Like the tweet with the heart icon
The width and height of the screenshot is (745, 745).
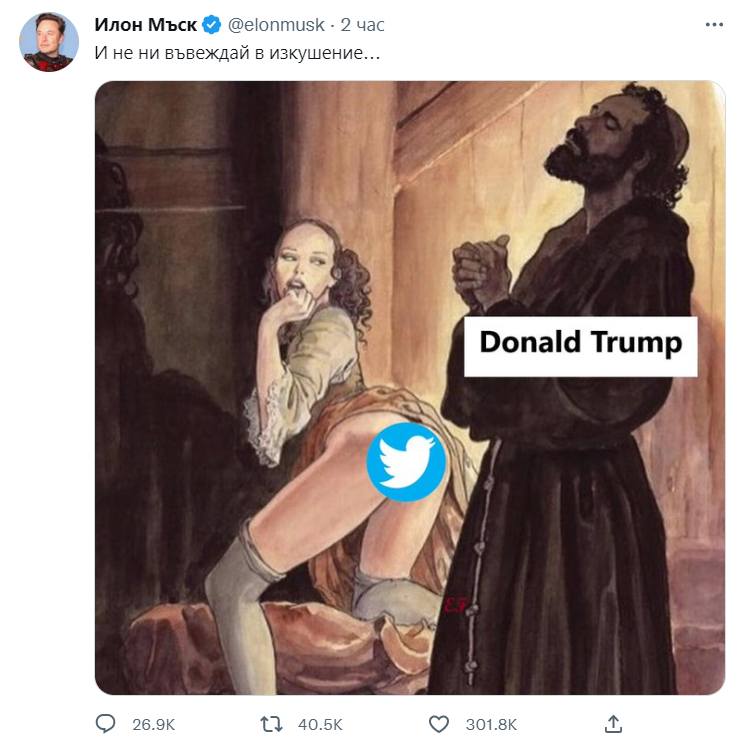[x=438, y=722]
